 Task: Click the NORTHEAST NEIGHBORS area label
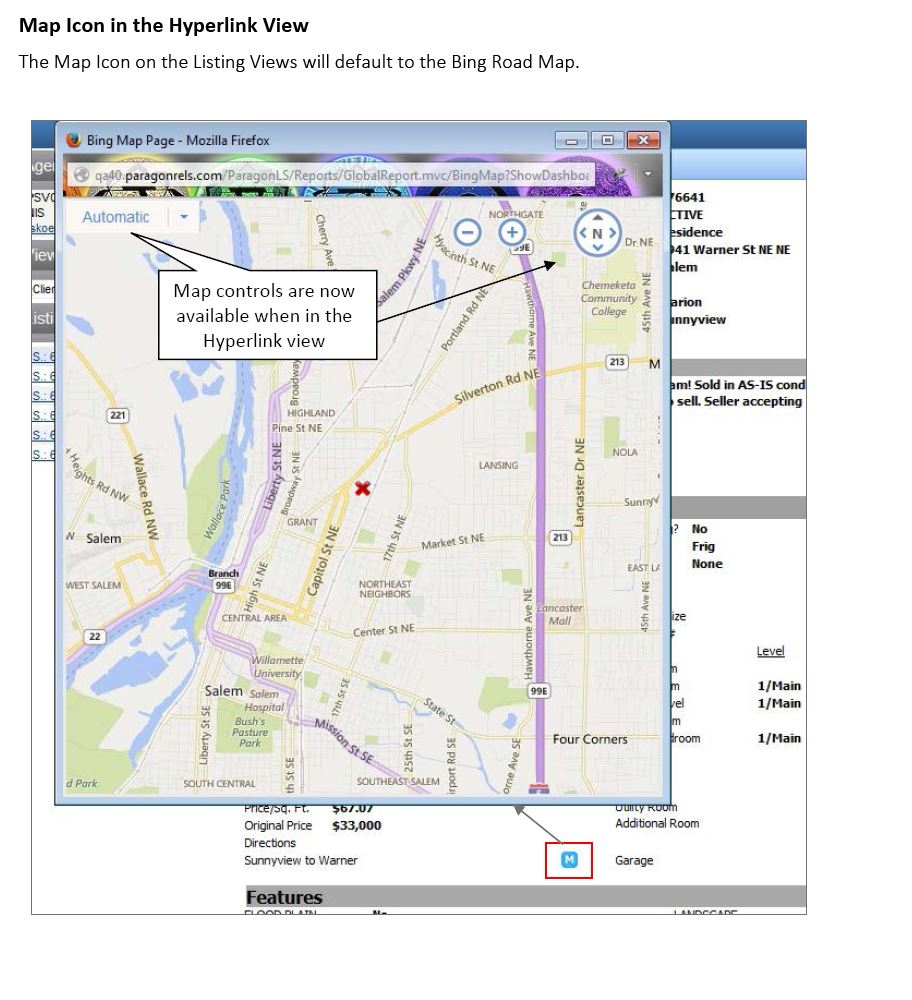pos(385,589)
